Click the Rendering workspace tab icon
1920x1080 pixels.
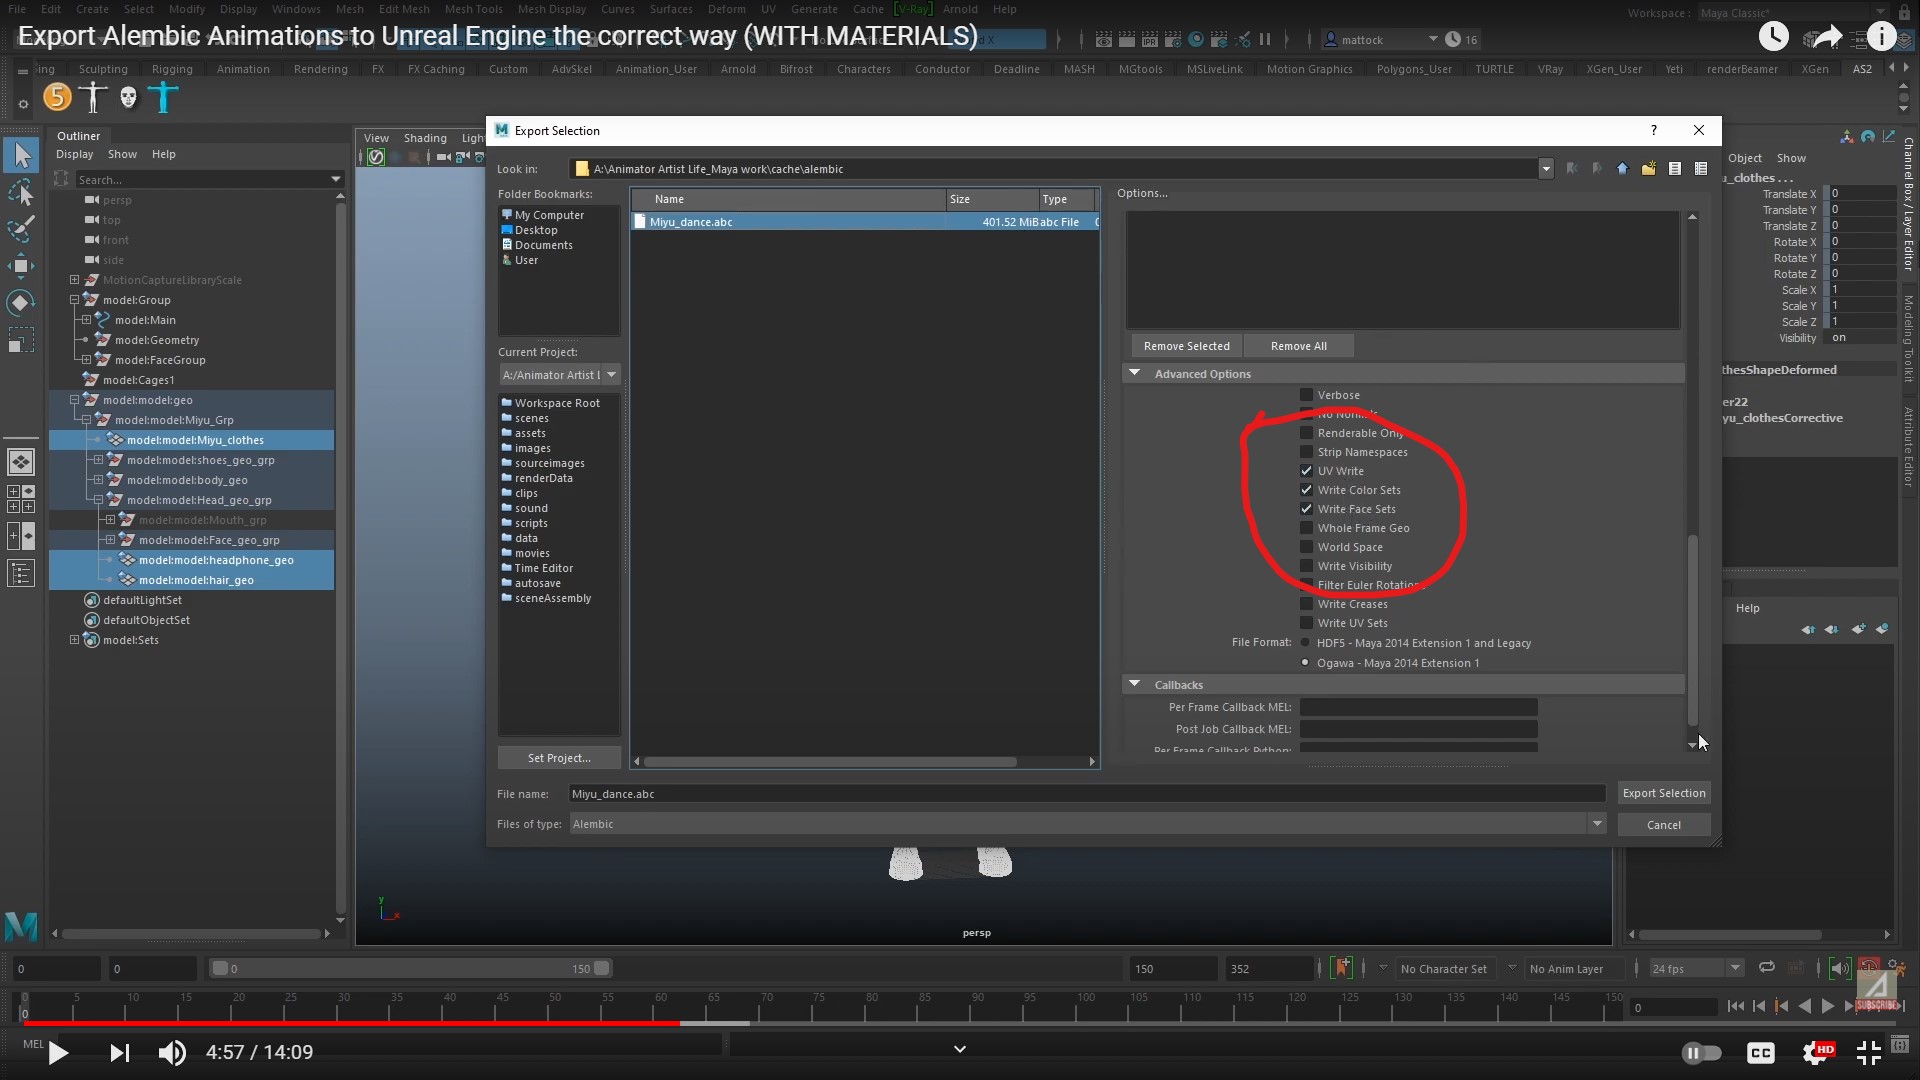click(320, 69)
